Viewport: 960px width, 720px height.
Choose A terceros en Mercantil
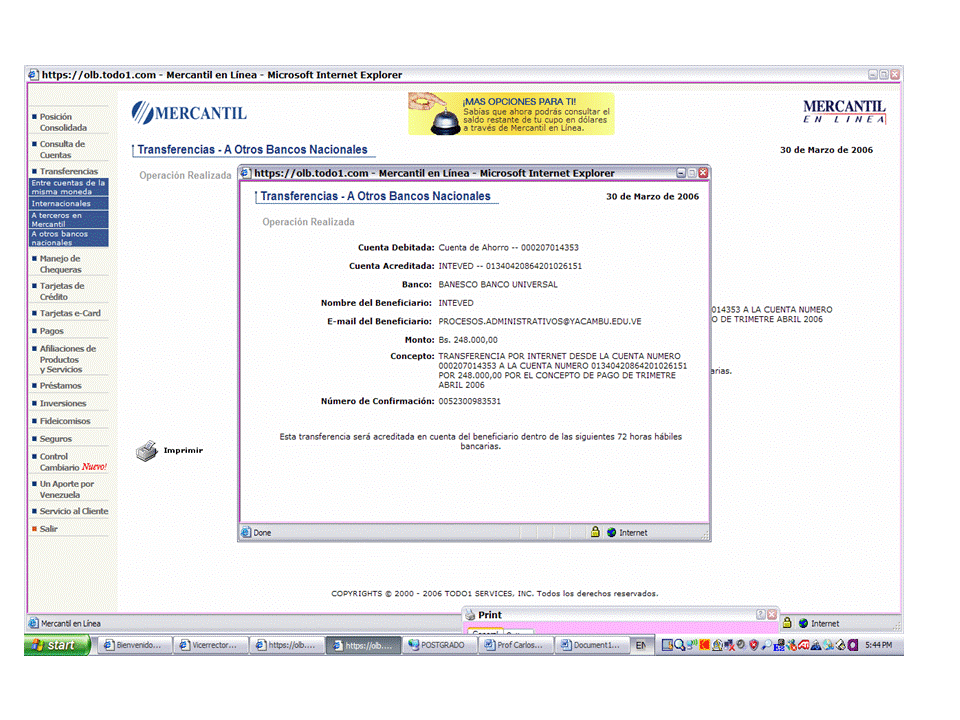click(x=69, y=220)
